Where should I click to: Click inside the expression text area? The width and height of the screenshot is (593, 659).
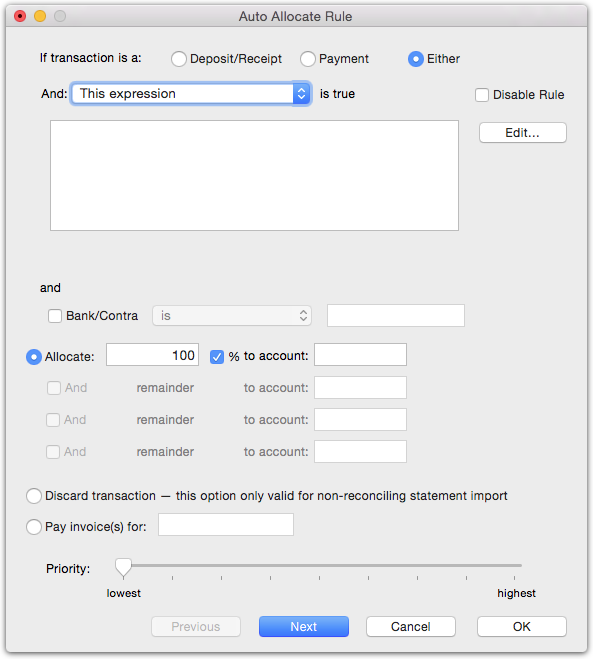(254, 175)
